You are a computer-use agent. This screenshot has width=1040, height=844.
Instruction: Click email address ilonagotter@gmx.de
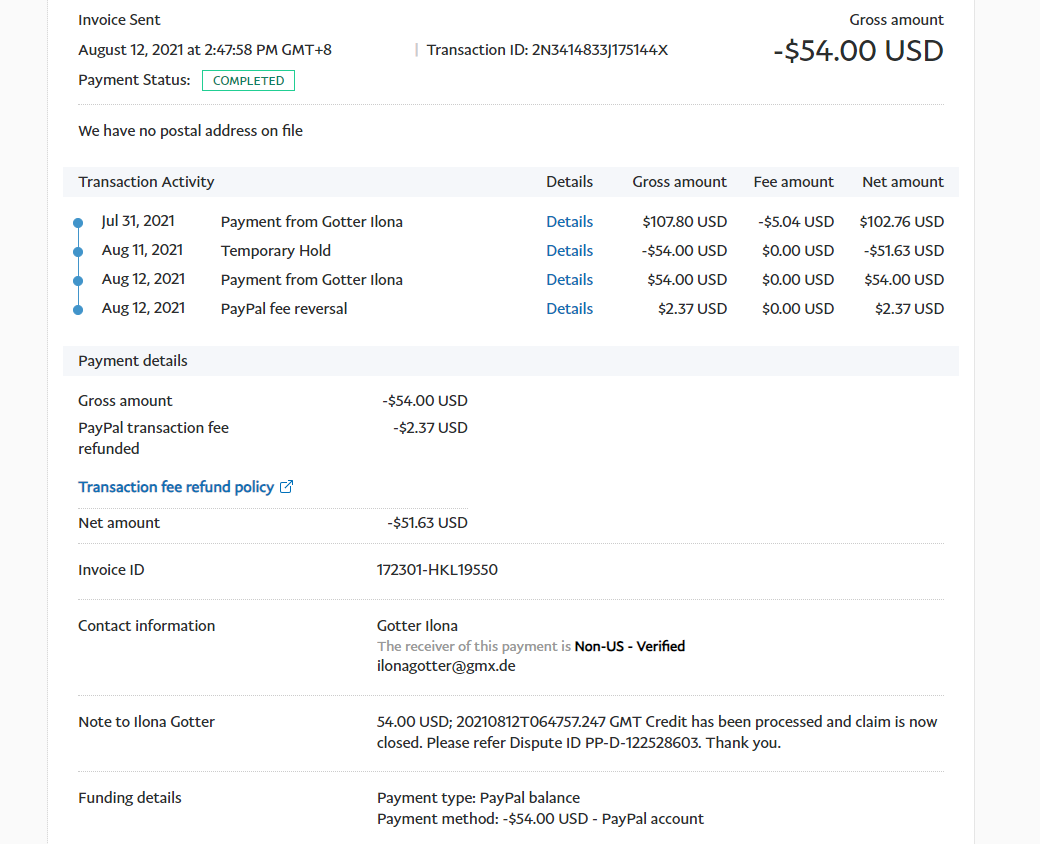[x=446, y=665]
